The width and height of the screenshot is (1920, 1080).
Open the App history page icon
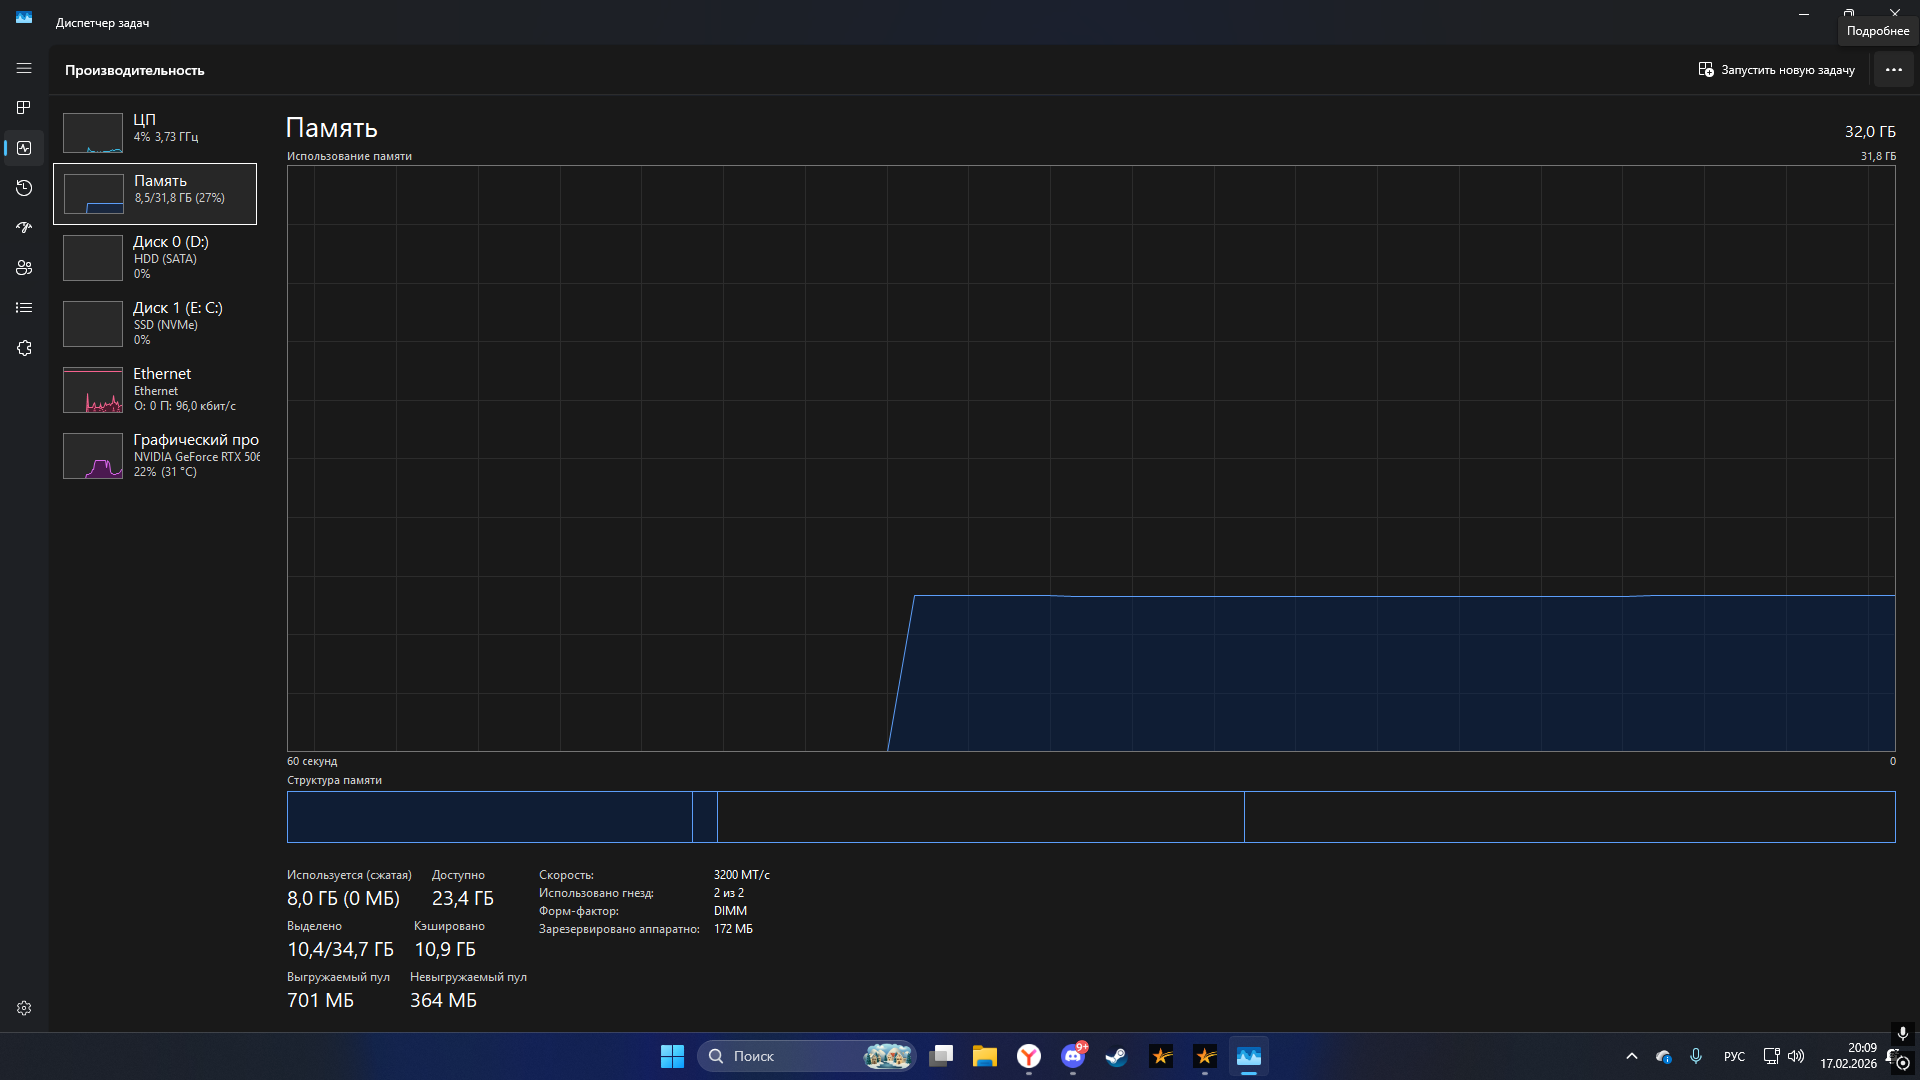[x=24, y=188]
